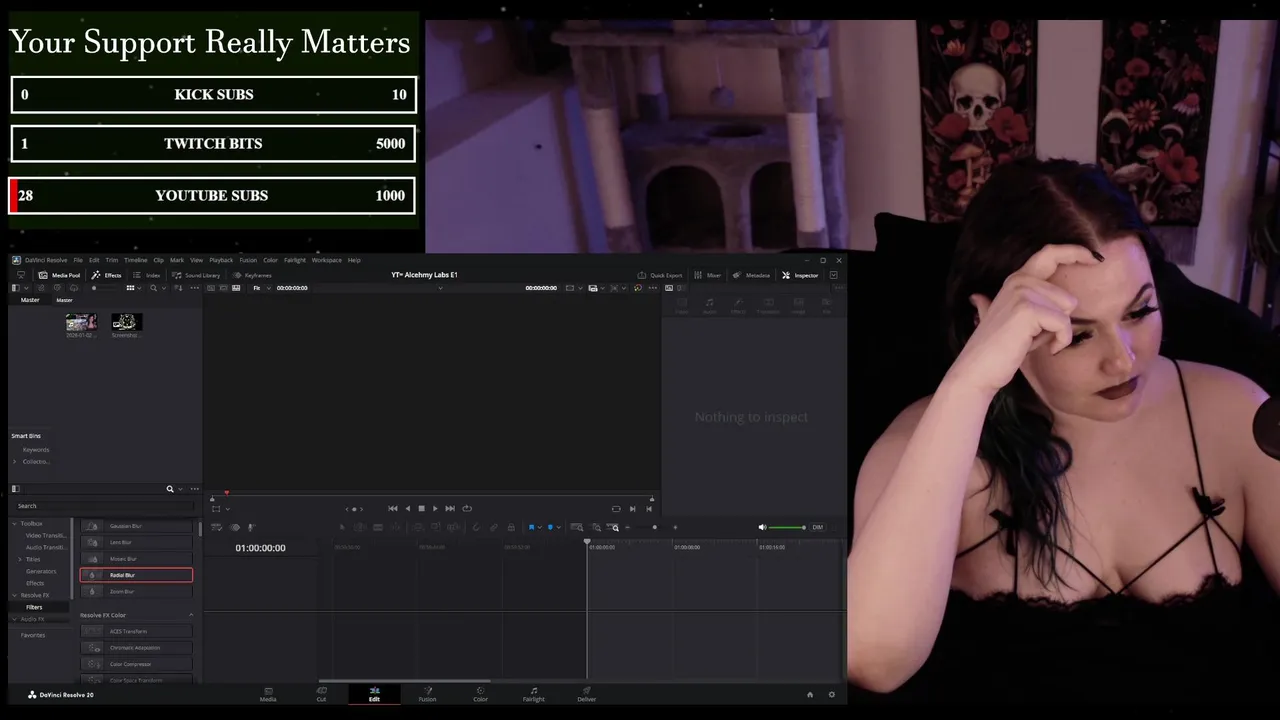Screen dimensions: 1280x720
Task: Expand the Titles category
Action: [x=21, y=559]
